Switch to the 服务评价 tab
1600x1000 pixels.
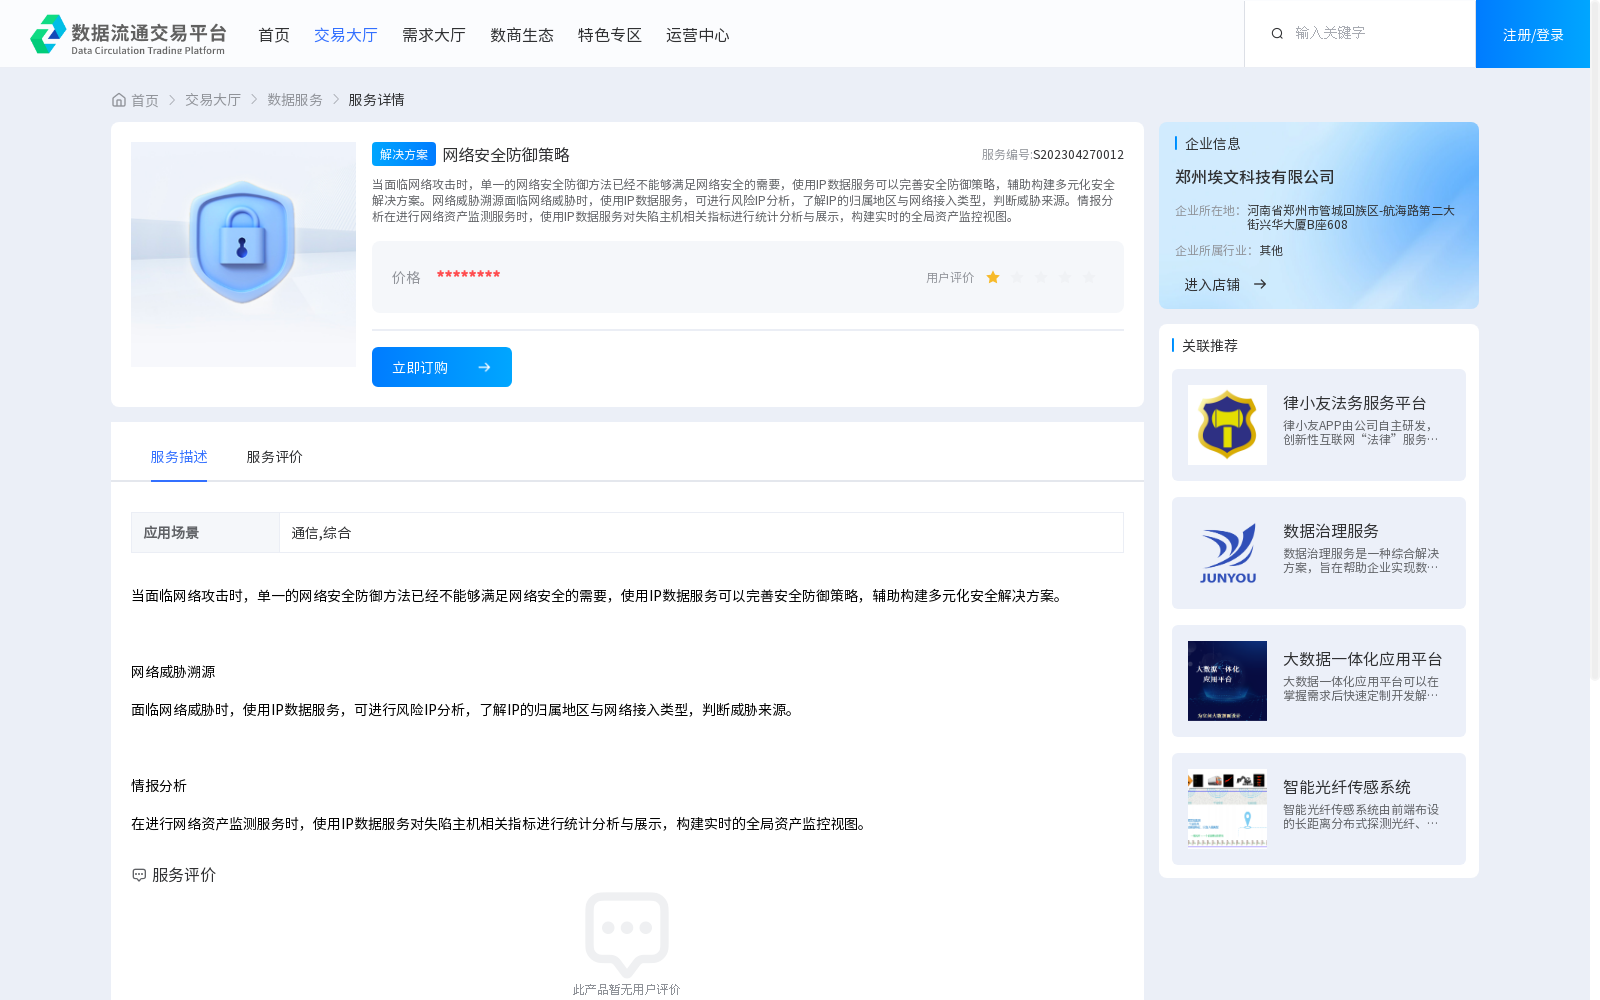(275, 457)
